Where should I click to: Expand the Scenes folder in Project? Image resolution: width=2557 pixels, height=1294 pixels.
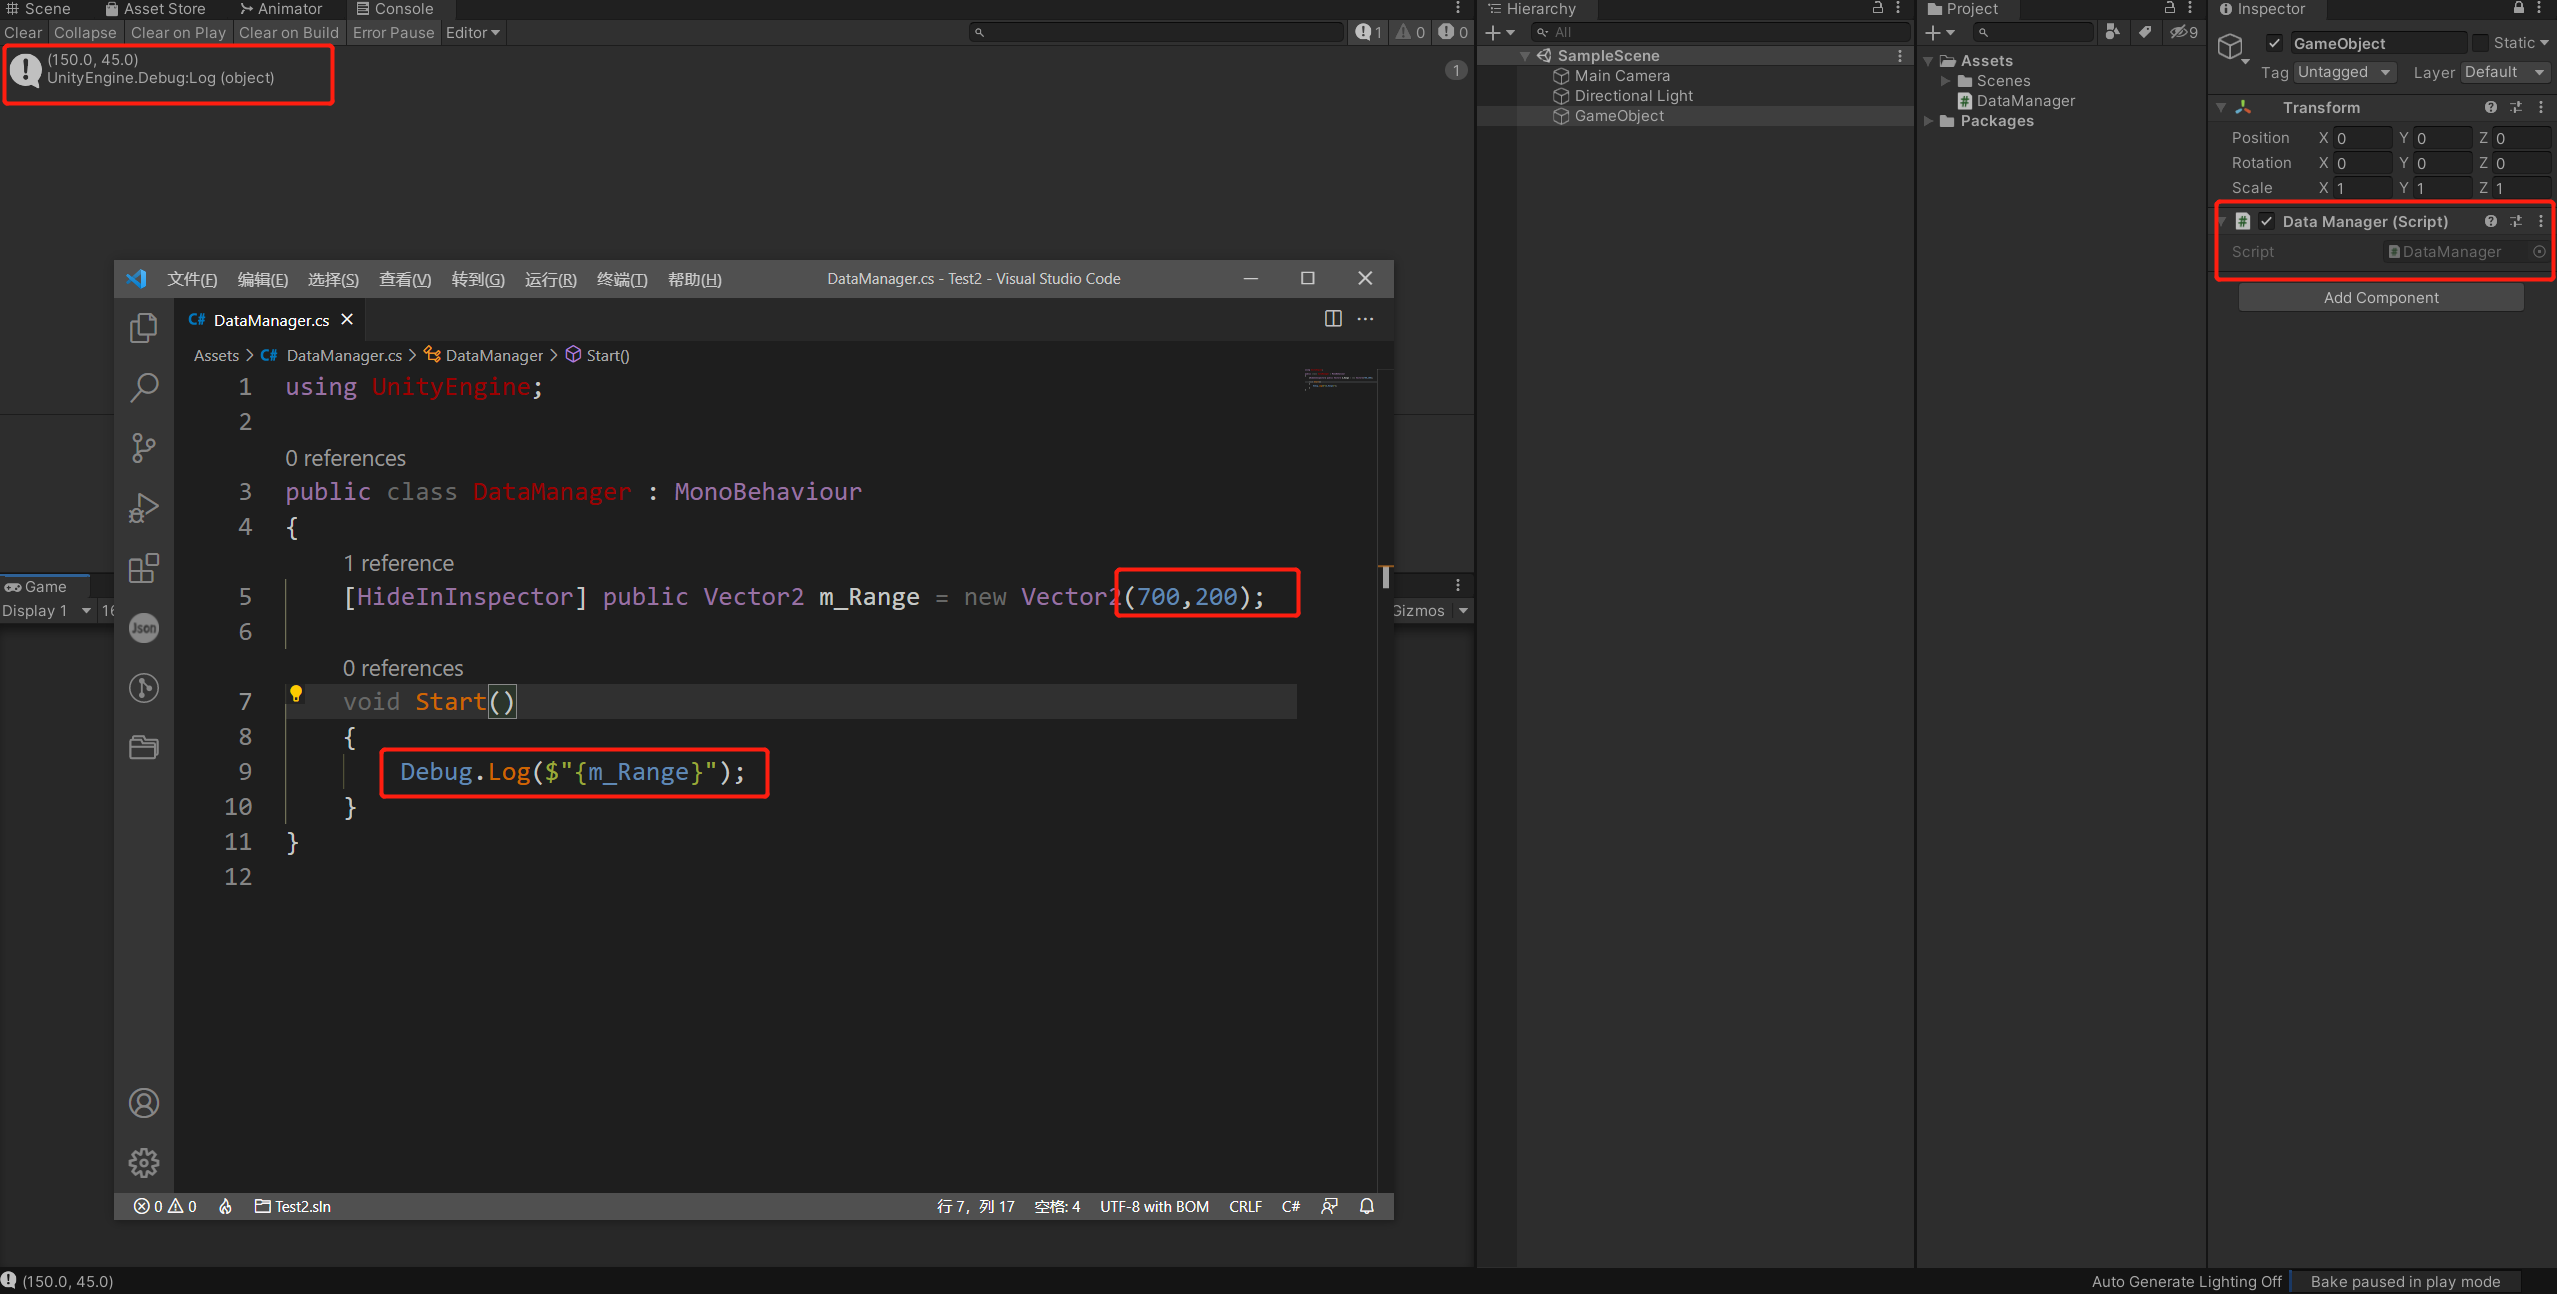click(1946, 81)
